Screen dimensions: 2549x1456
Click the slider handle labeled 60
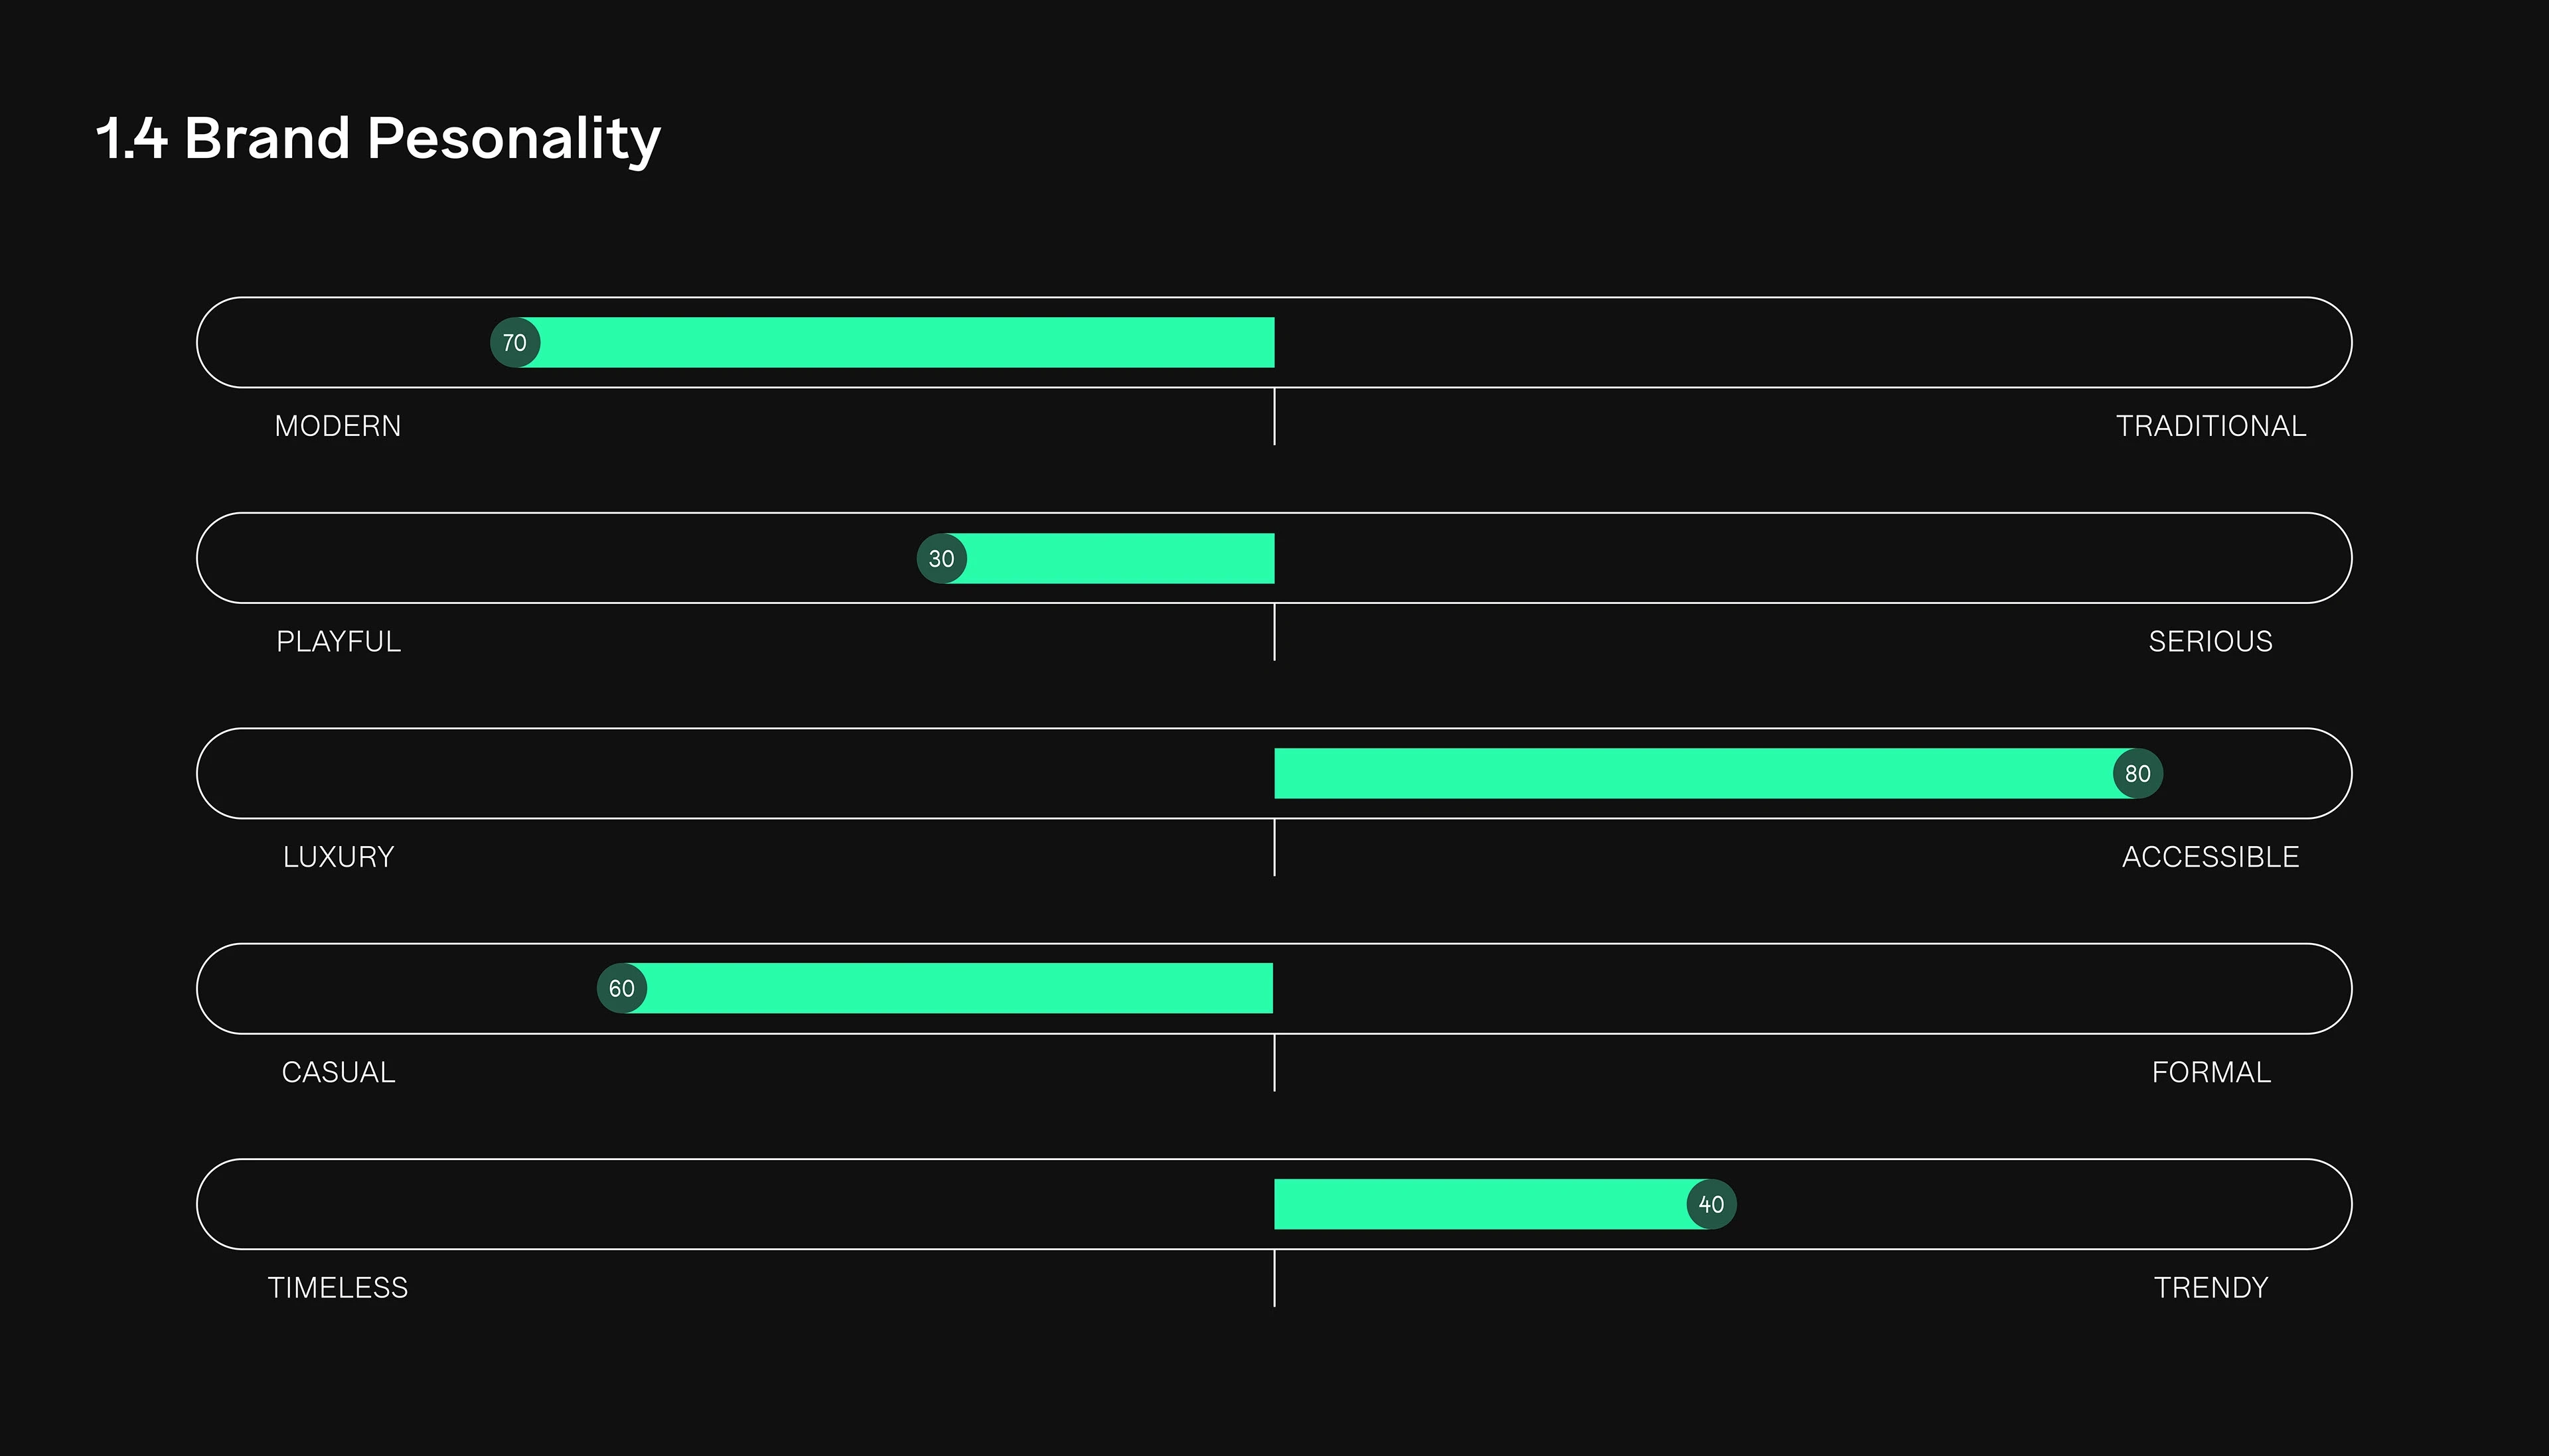(x=622, y=989)
